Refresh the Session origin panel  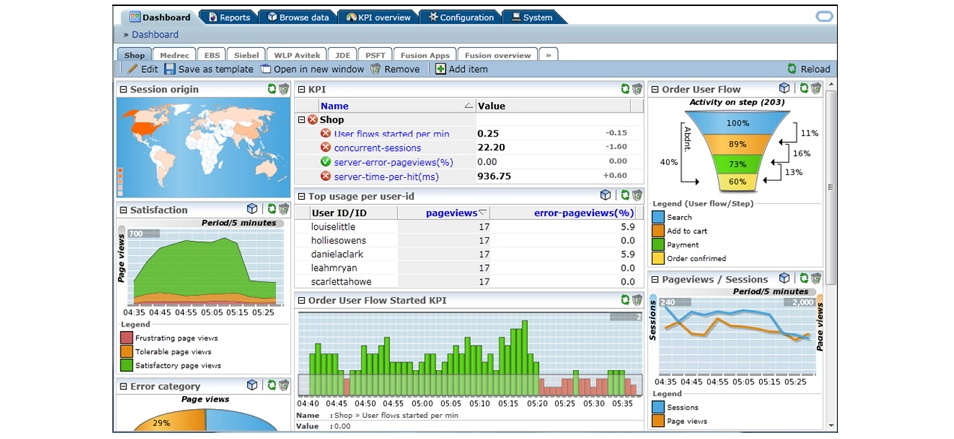point(272,89)
